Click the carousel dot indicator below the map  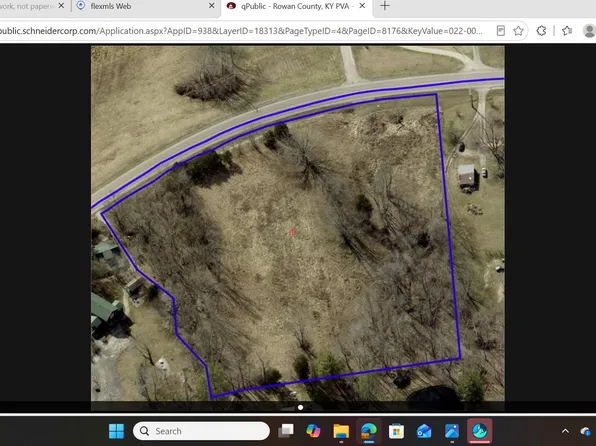[301, 407]
